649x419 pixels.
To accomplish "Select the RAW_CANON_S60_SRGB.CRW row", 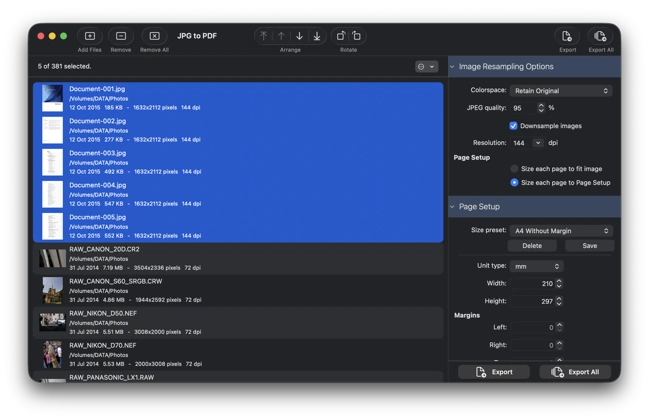I will (x=238, y=291).
